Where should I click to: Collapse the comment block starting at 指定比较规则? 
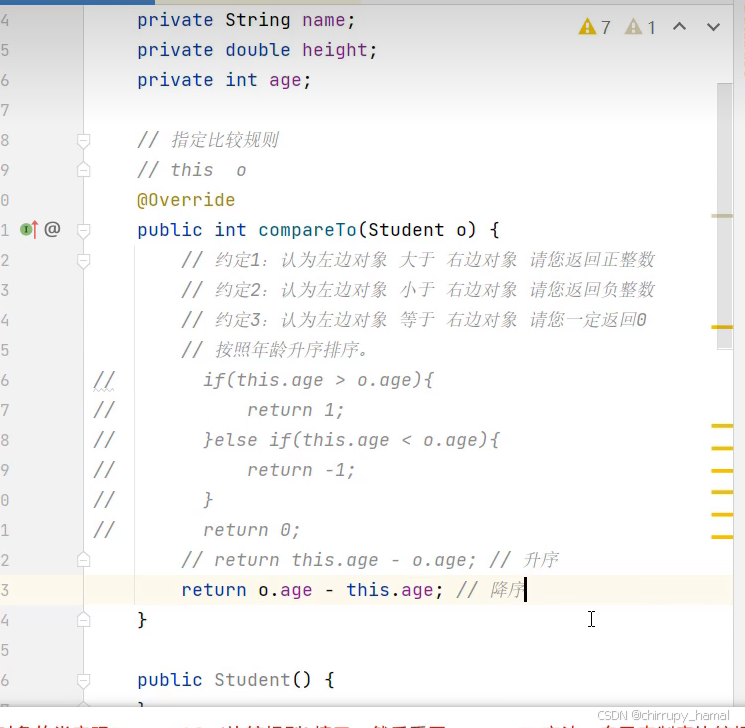pyautogui.click(x=84, y=141)
